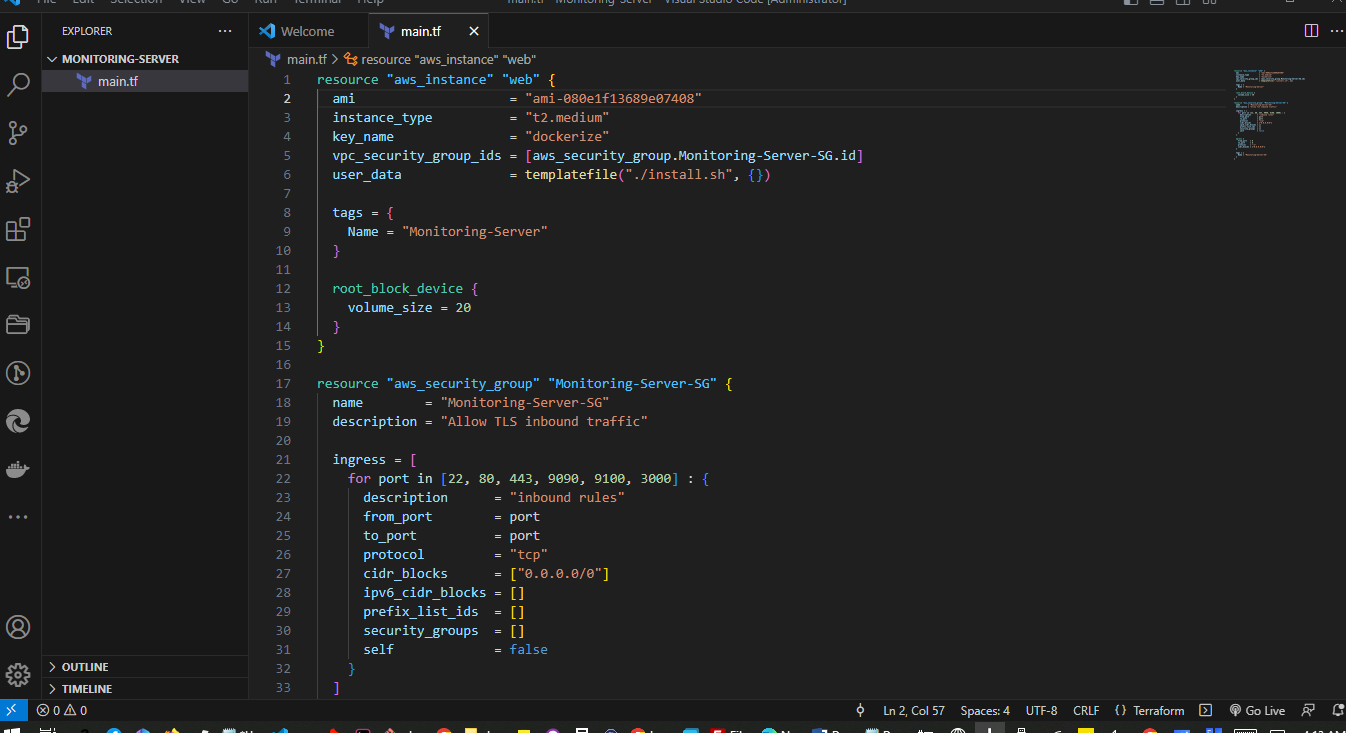Open Microsoft Edge Tools panel
This screenshot has height=733, width=1346.
(x=18, y=421)
